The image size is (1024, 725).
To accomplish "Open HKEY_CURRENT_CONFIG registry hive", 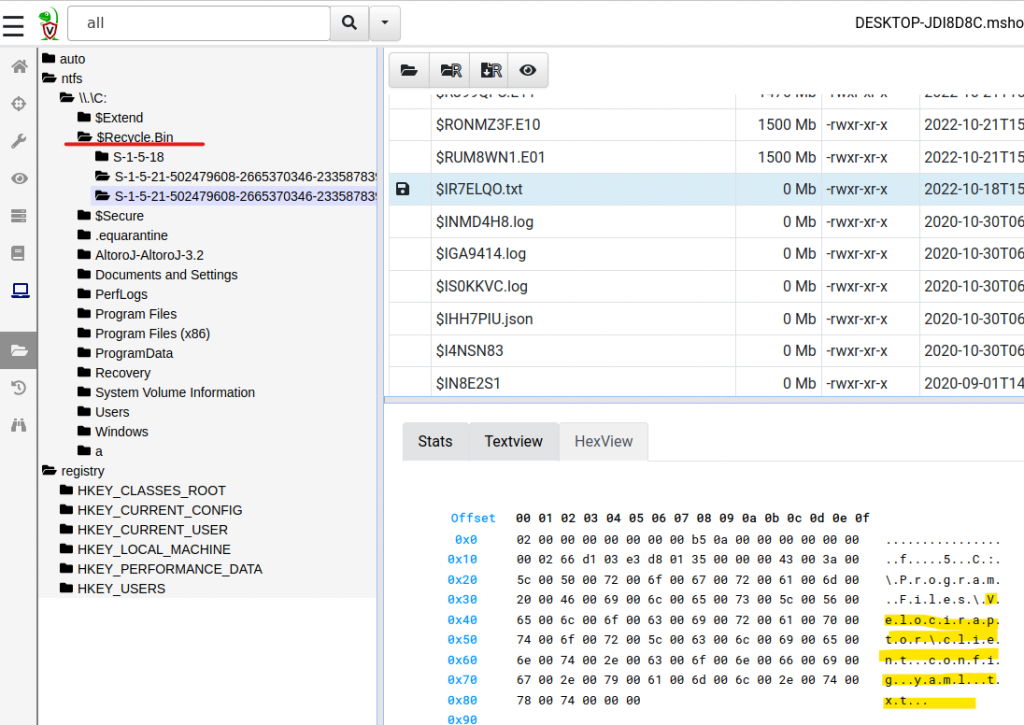I will click(x=151, y=509).
